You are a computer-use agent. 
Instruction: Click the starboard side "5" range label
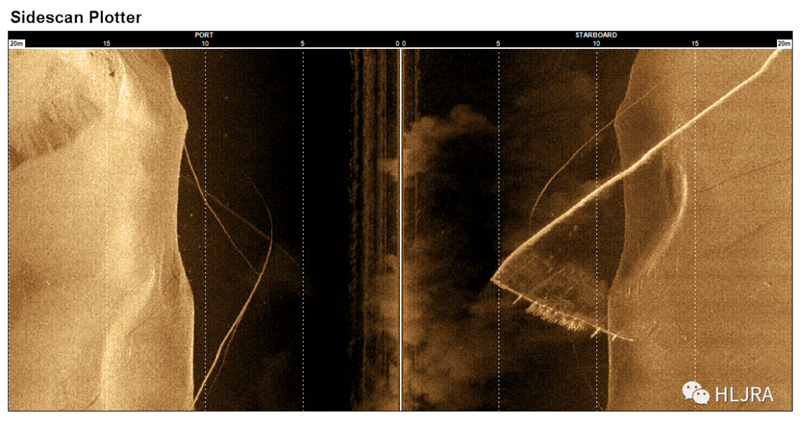[498, 44]
